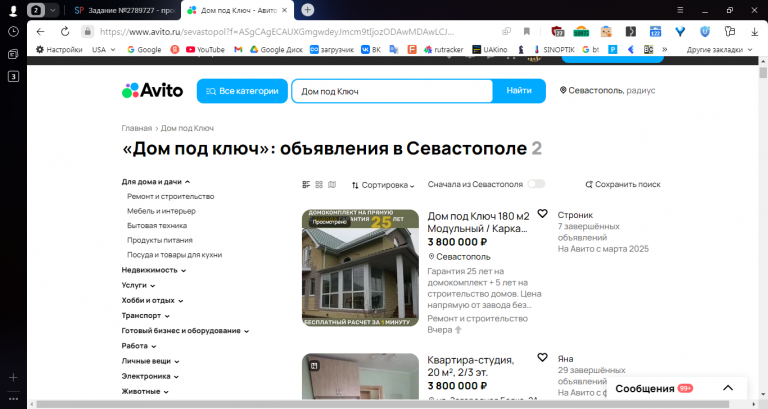
Task: Click the sidebar icon numbered 3
Action: point(13,76)
